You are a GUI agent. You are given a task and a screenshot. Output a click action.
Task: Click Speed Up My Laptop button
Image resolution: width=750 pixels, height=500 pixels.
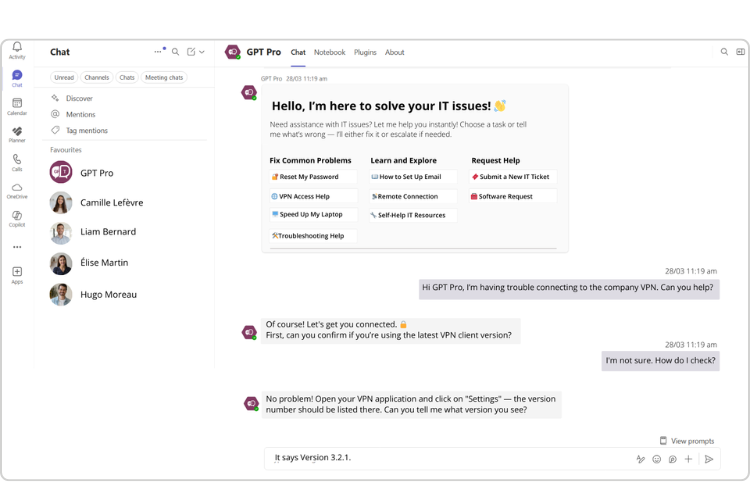pyautogui.click(x=313, y=214)
